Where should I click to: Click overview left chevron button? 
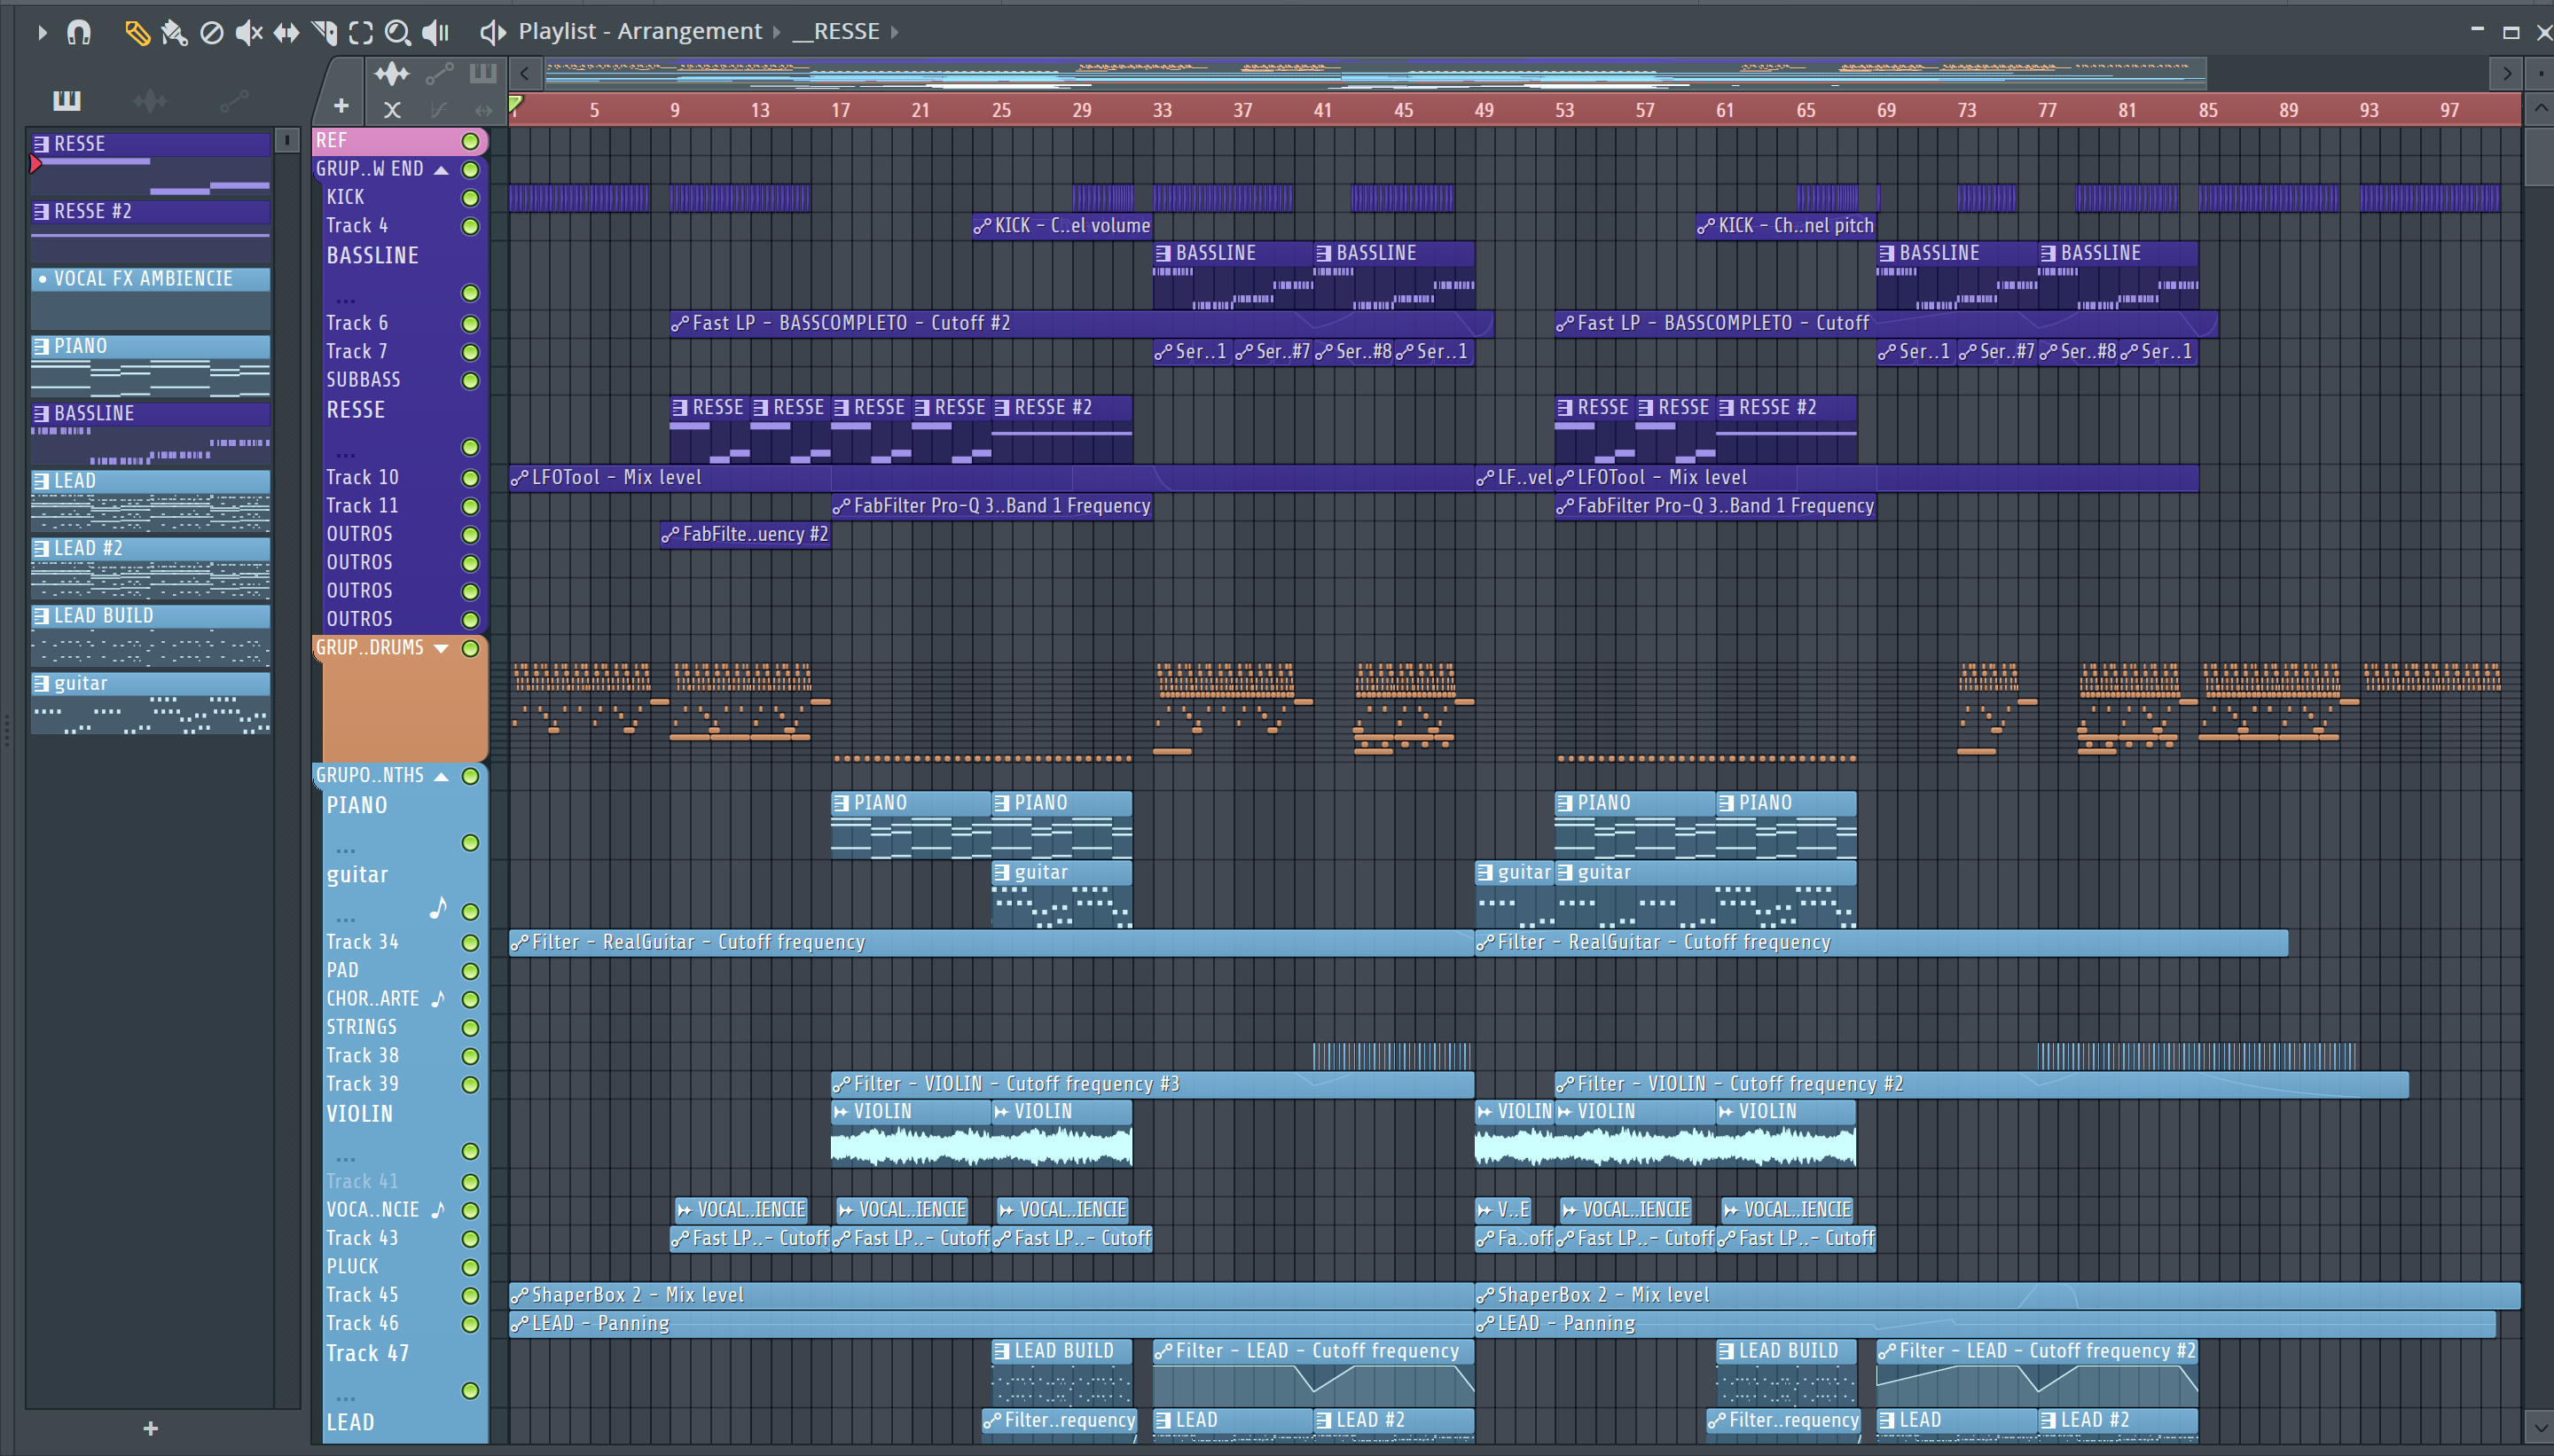[x=525, y=73]
